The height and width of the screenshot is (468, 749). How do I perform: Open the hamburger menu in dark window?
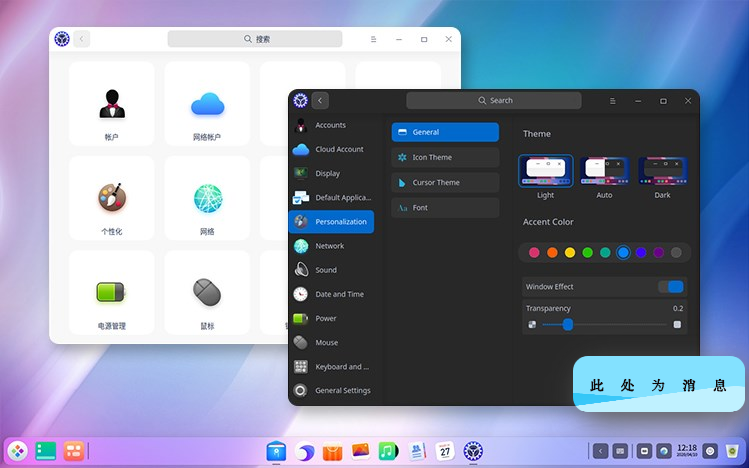click(612, 101)
